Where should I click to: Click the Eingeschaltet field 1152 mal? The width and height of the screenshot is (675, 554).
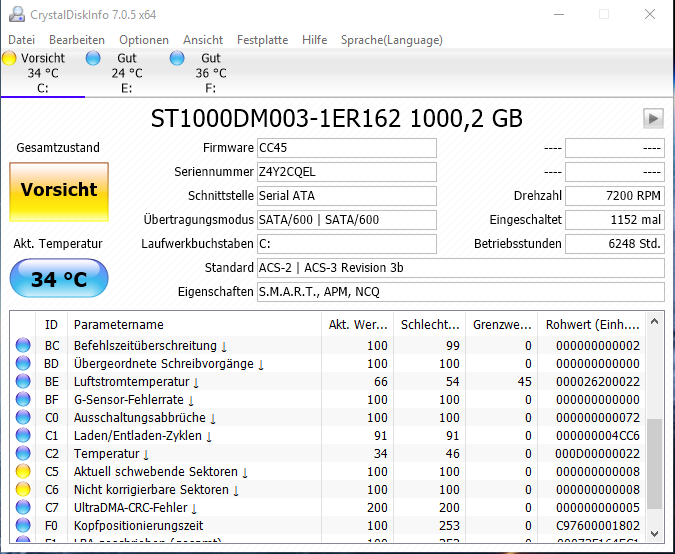pyautogui.click(x=615, y=220)
